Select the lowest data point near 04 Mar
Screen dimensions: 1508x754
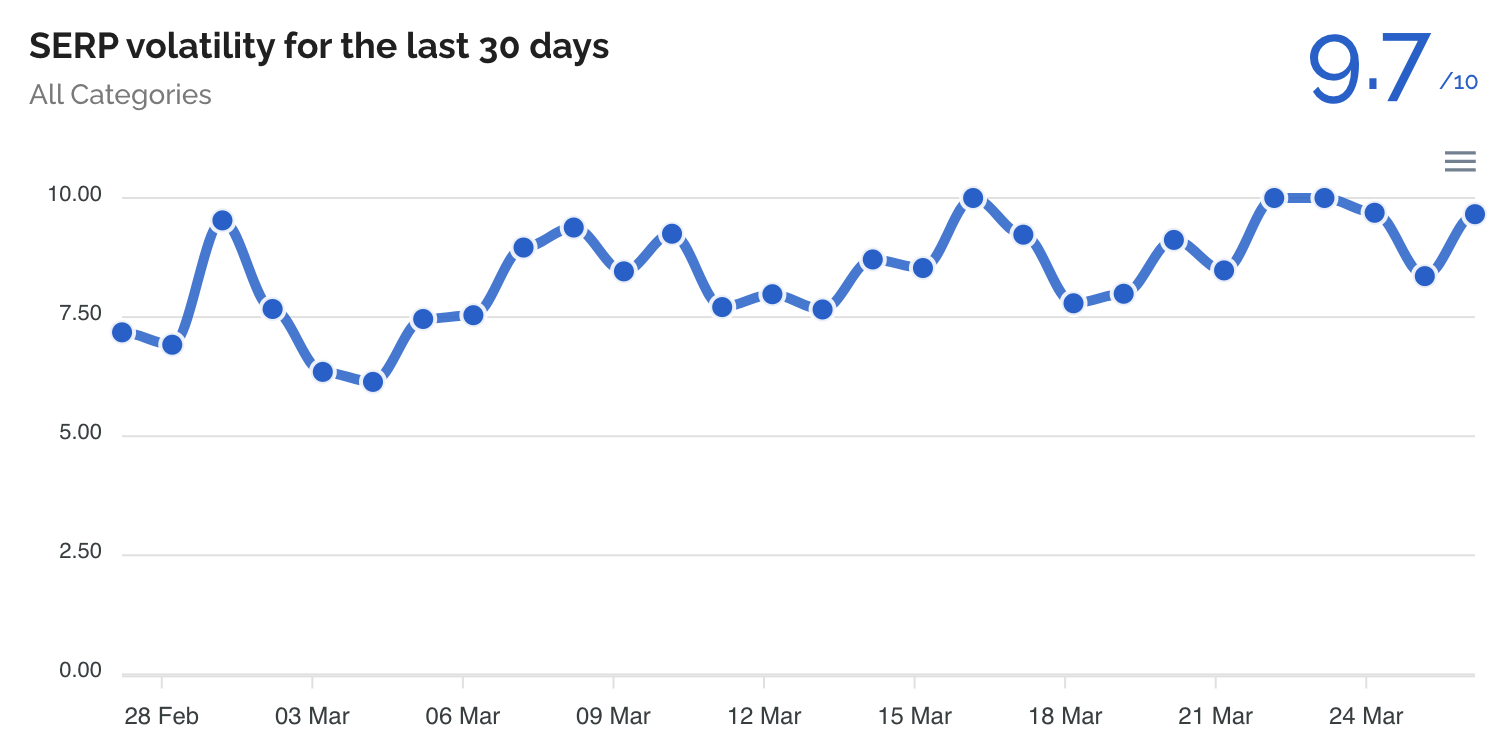coord(373,382)
